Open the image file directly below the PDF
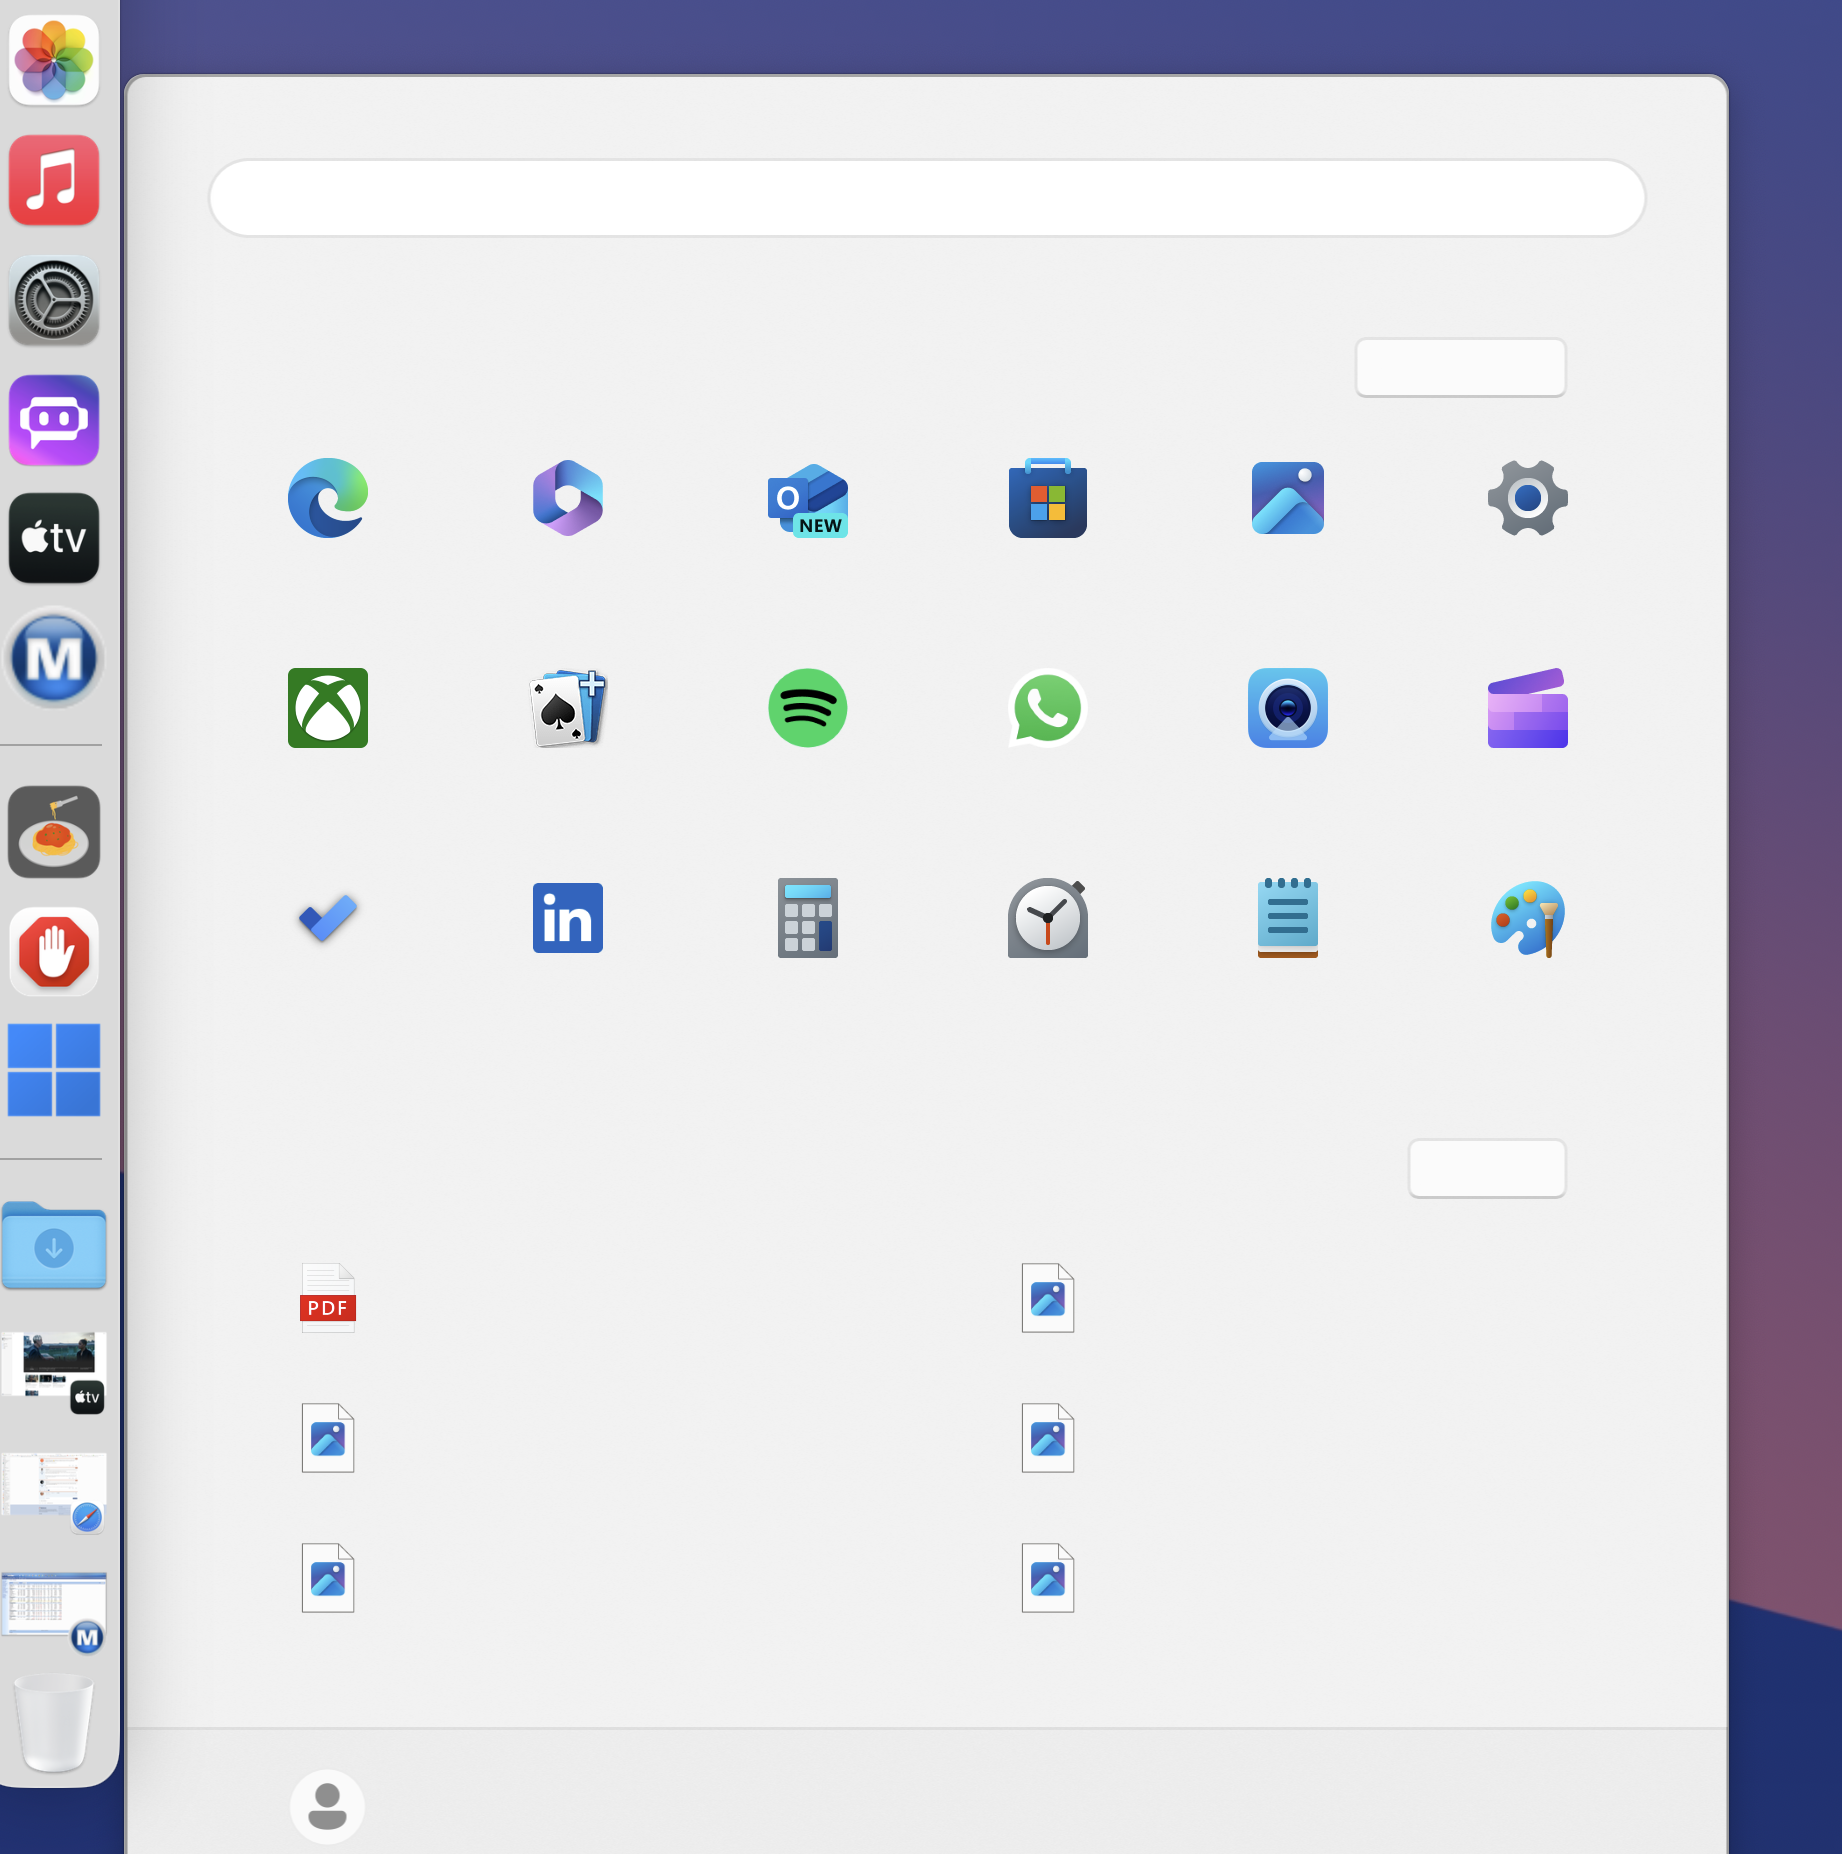The height and width of the screenshot is (1854, 1842). click(x=328, y=1438)
